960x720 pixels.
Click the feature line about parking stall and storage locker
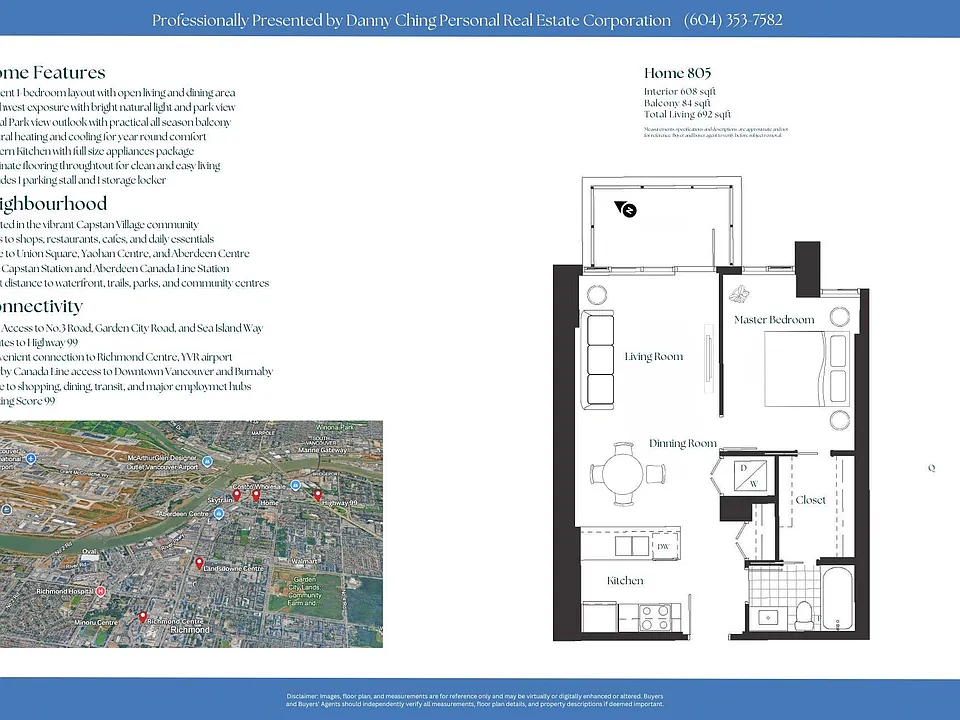click(83, 180)
